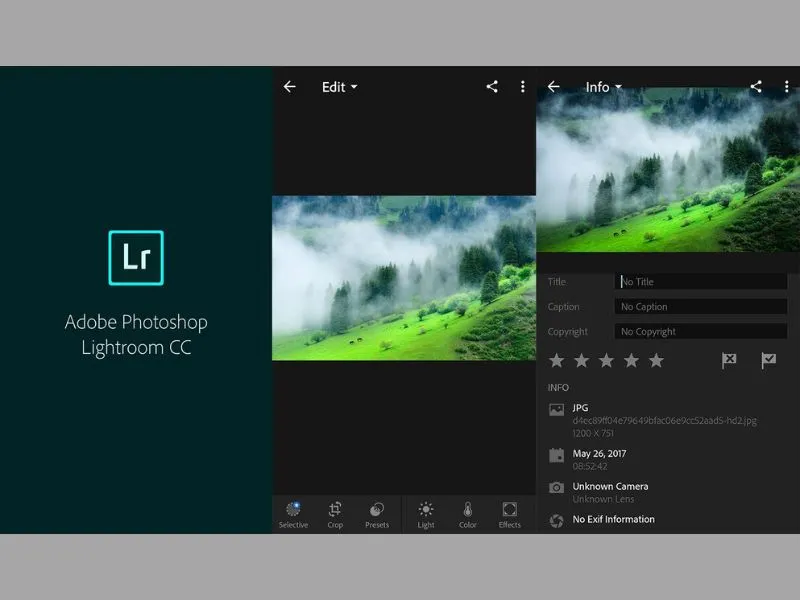Go back from the Info screen
Screen dimensions: 800x600
click(554, 87)
